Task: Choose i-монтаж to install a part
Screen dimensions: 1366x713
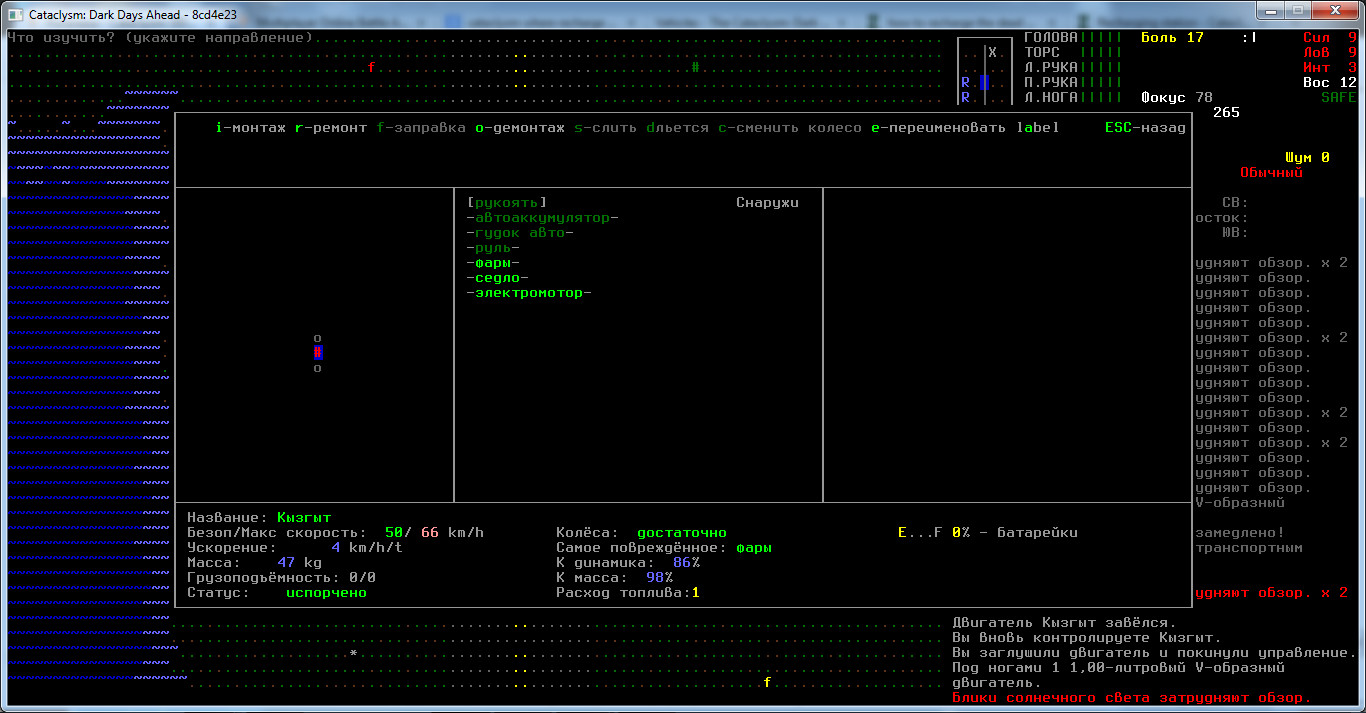Action: pos(251,128)
